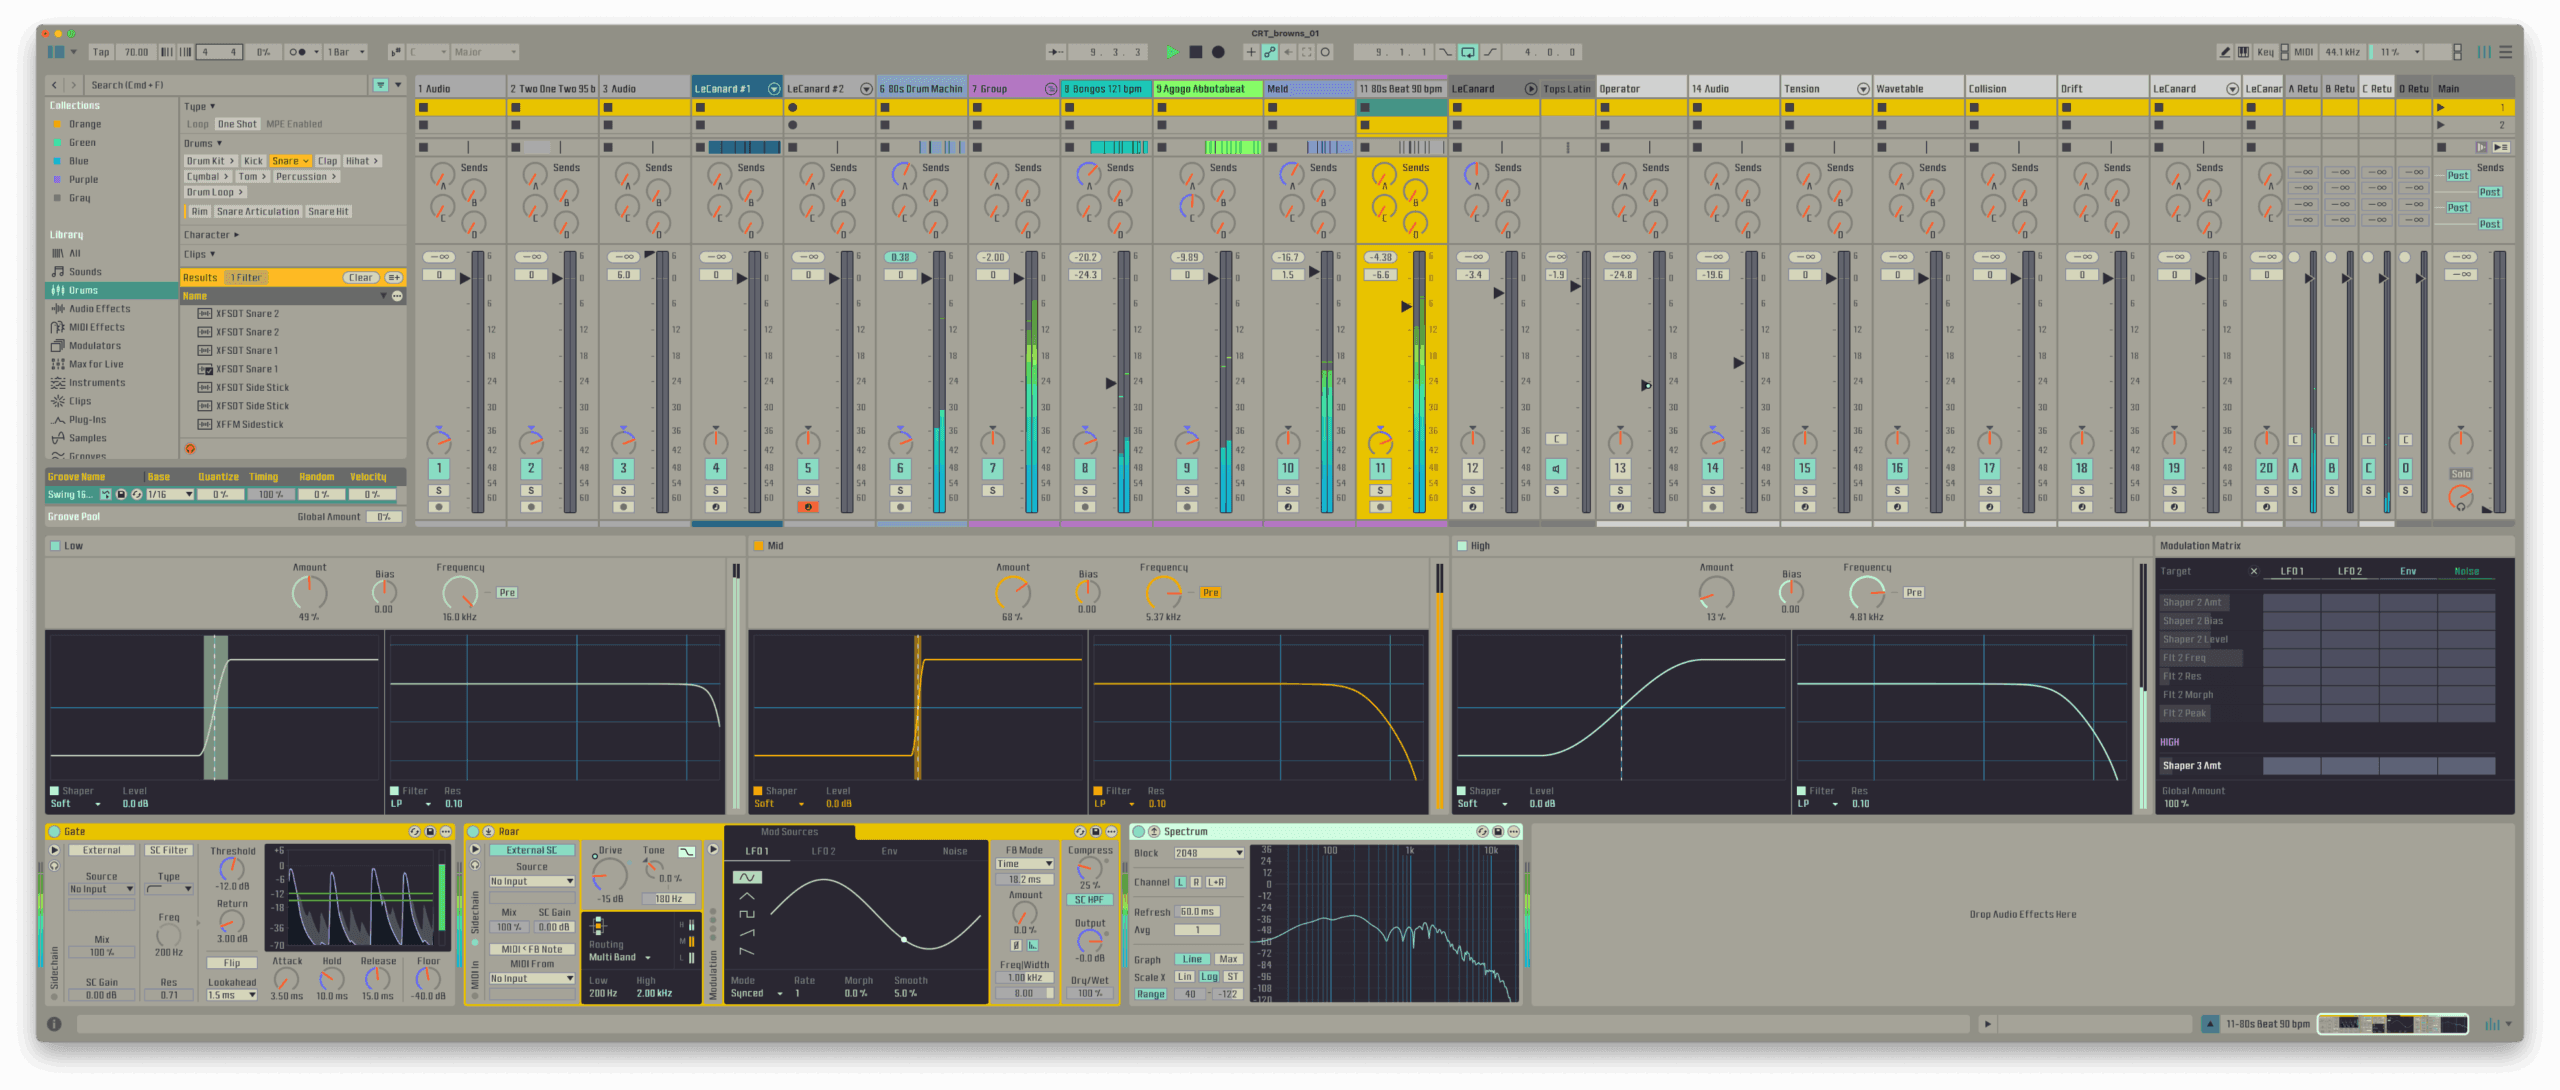The width and height of the screenshot is (2560, 1090).
Task: Open the Roar Routing Multi Band dropdown
Action: pyautogui.click(x=620, y=958)
